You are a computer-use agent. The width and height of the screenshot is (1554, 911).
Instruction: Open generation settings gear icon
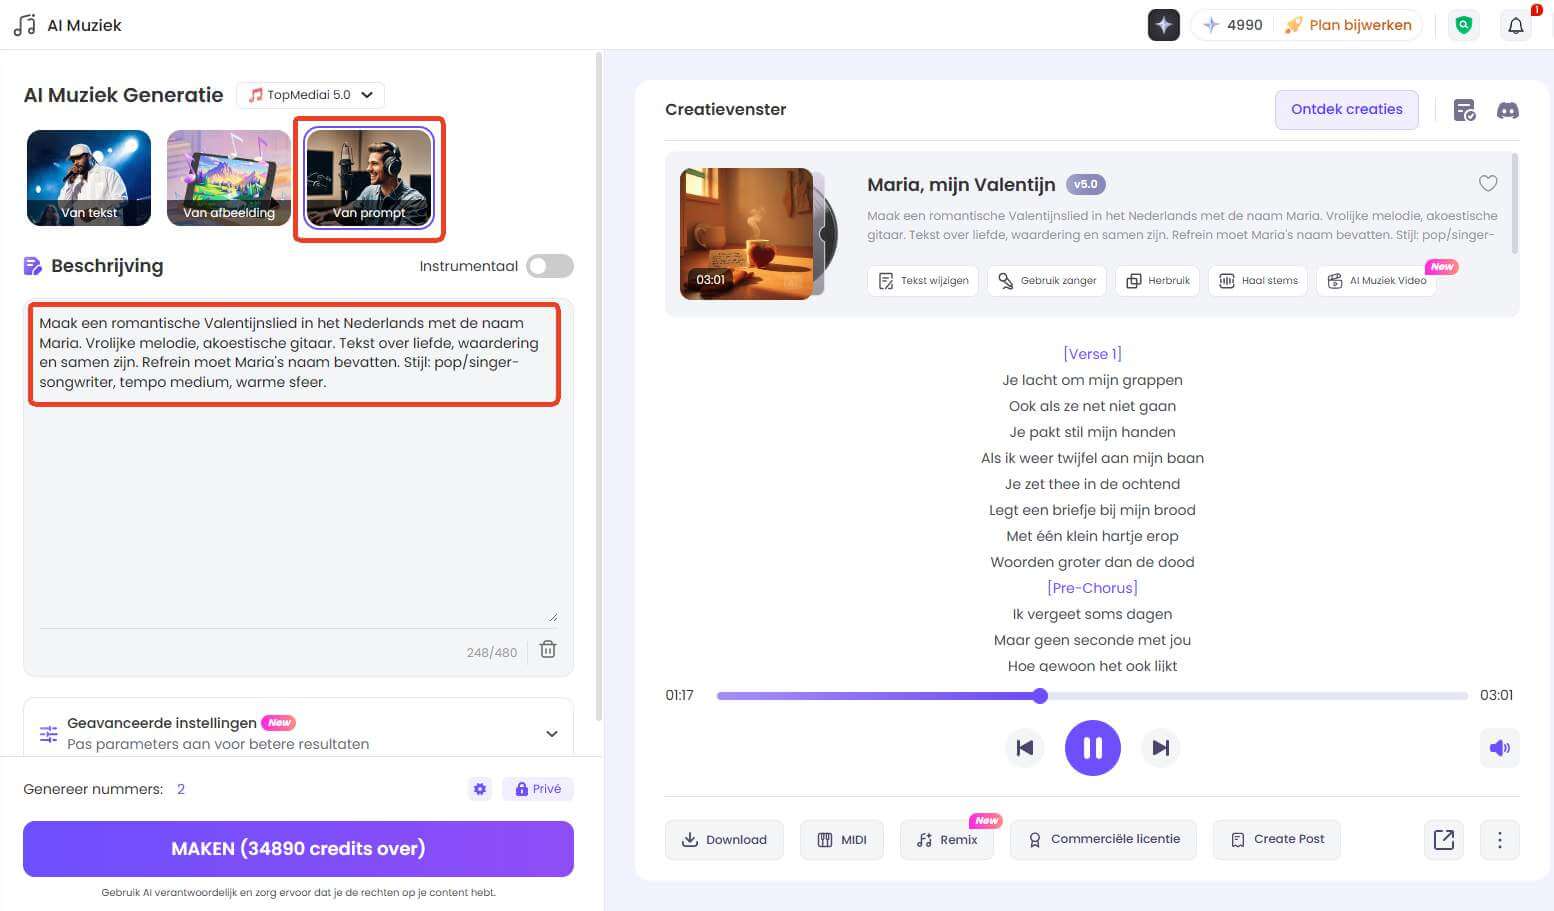pos(480,789)
